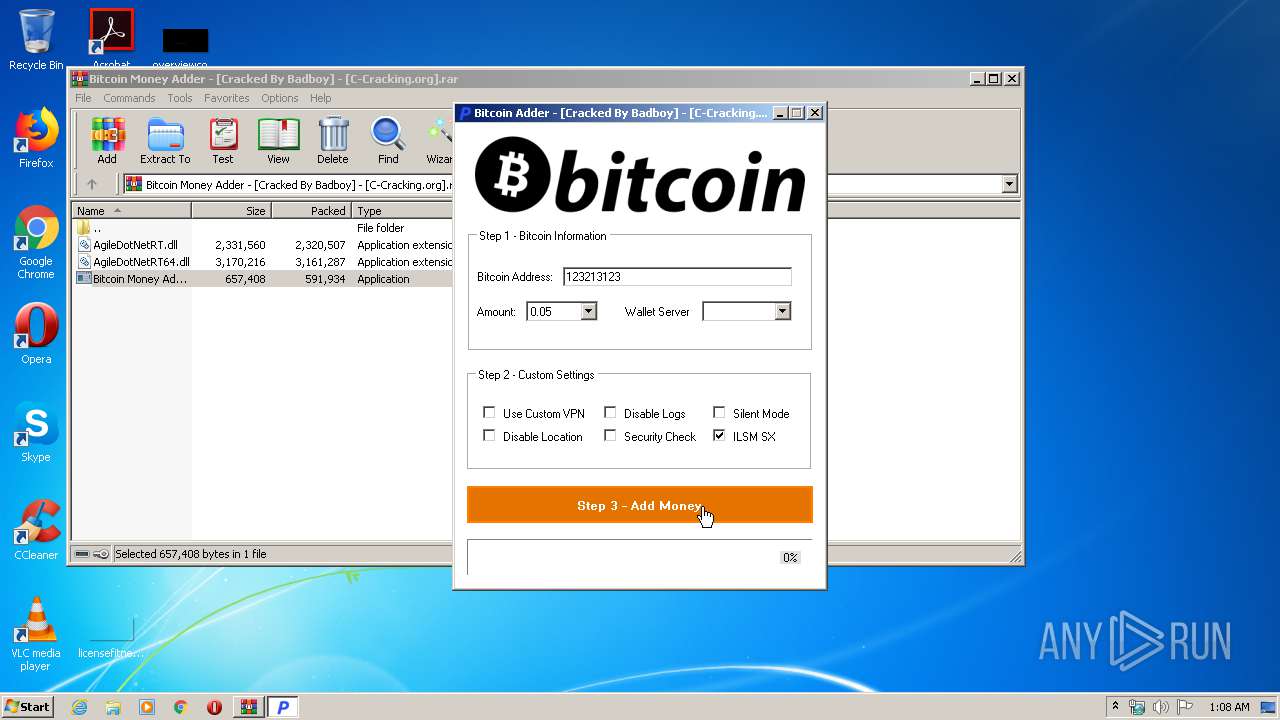Enable Use Custom VPN checkbox
Screen dimensions: 1280x720
489,412
